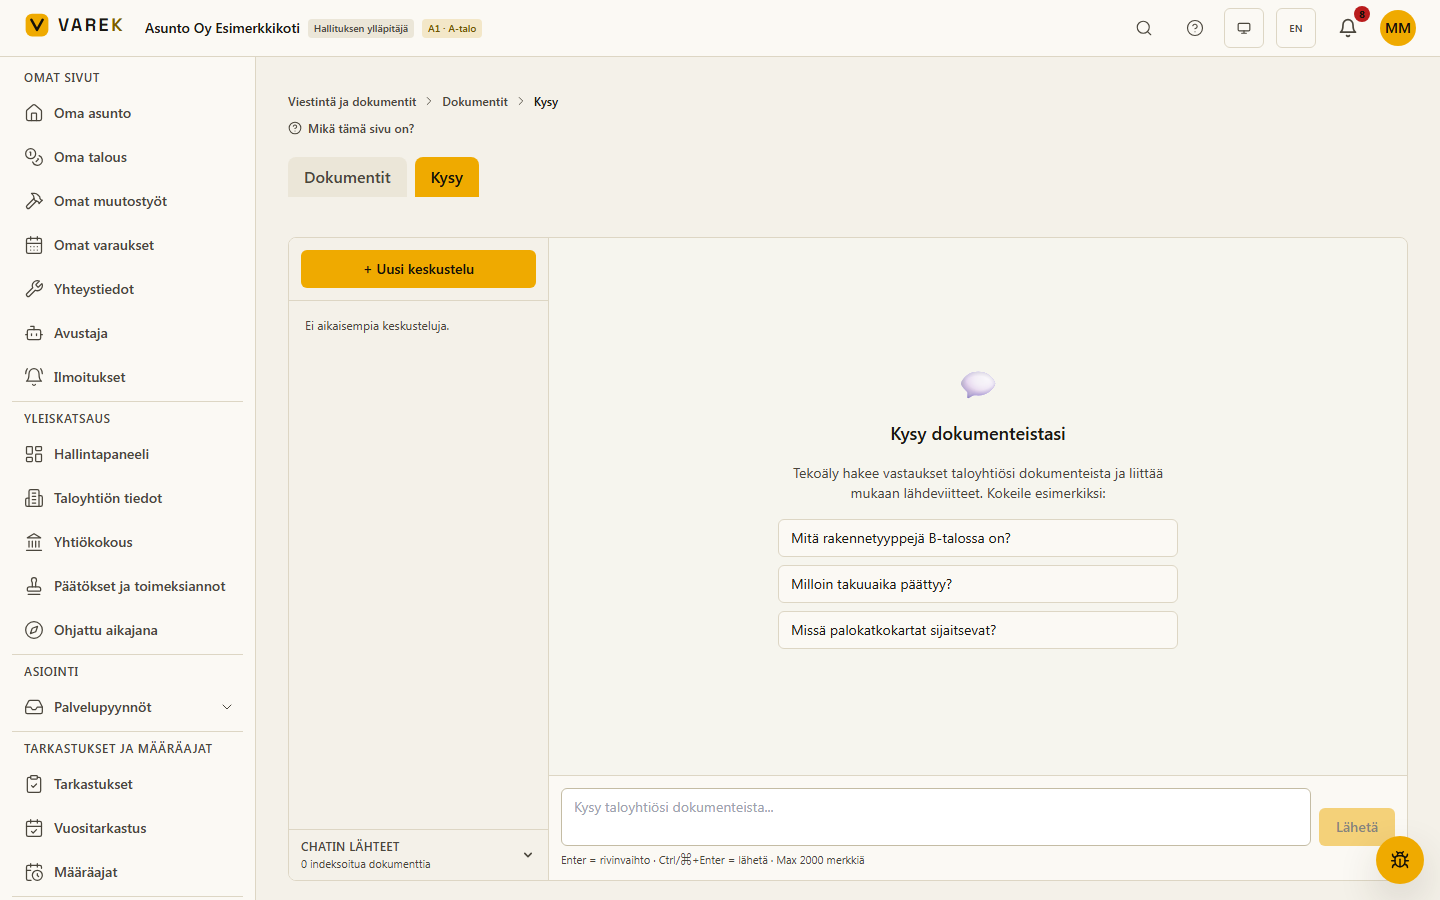
Task: Toggle the display mode monitor icon
Action: (x=1244, y=28)
